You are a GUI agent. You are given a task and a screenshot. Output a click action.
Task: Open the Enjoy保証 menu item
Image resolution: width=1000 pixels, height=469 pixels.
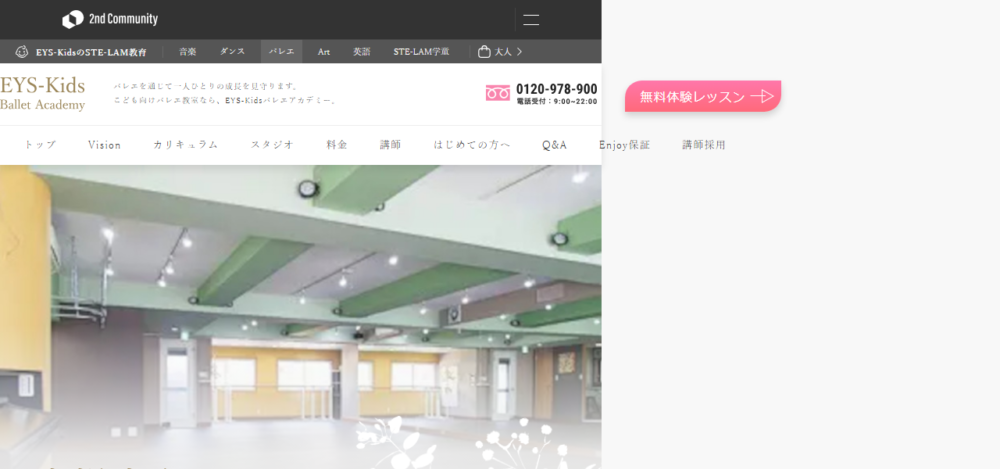pos(624,145)
